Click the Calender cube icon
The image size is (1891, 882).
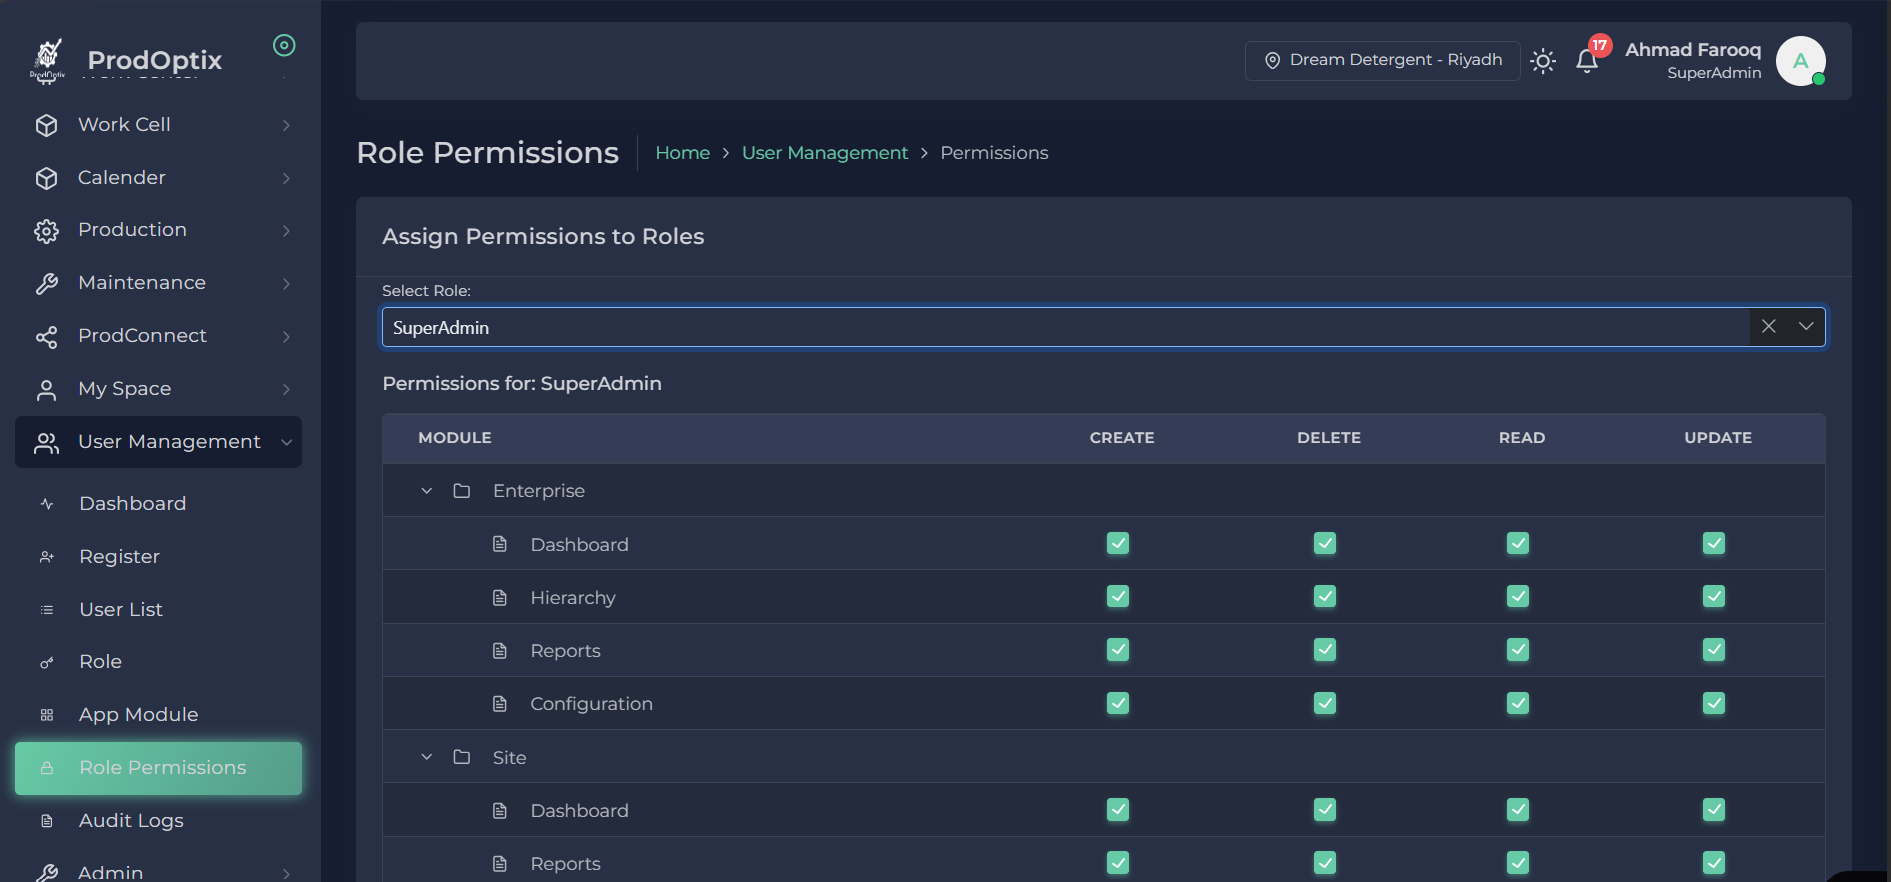tap(46, 178)
